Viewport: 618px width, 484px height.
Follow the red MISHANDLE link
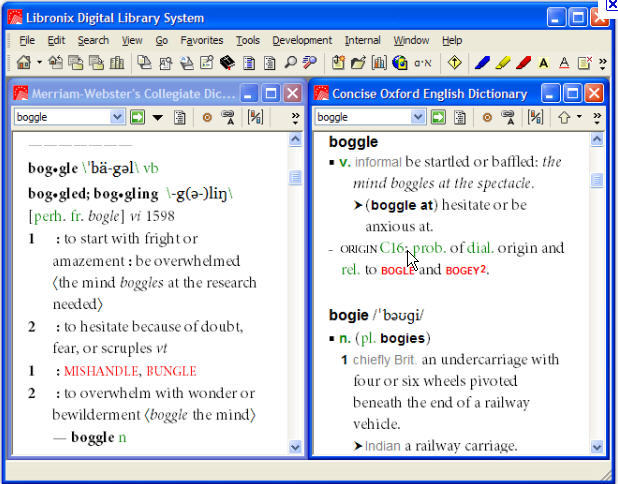pos(101,371)
